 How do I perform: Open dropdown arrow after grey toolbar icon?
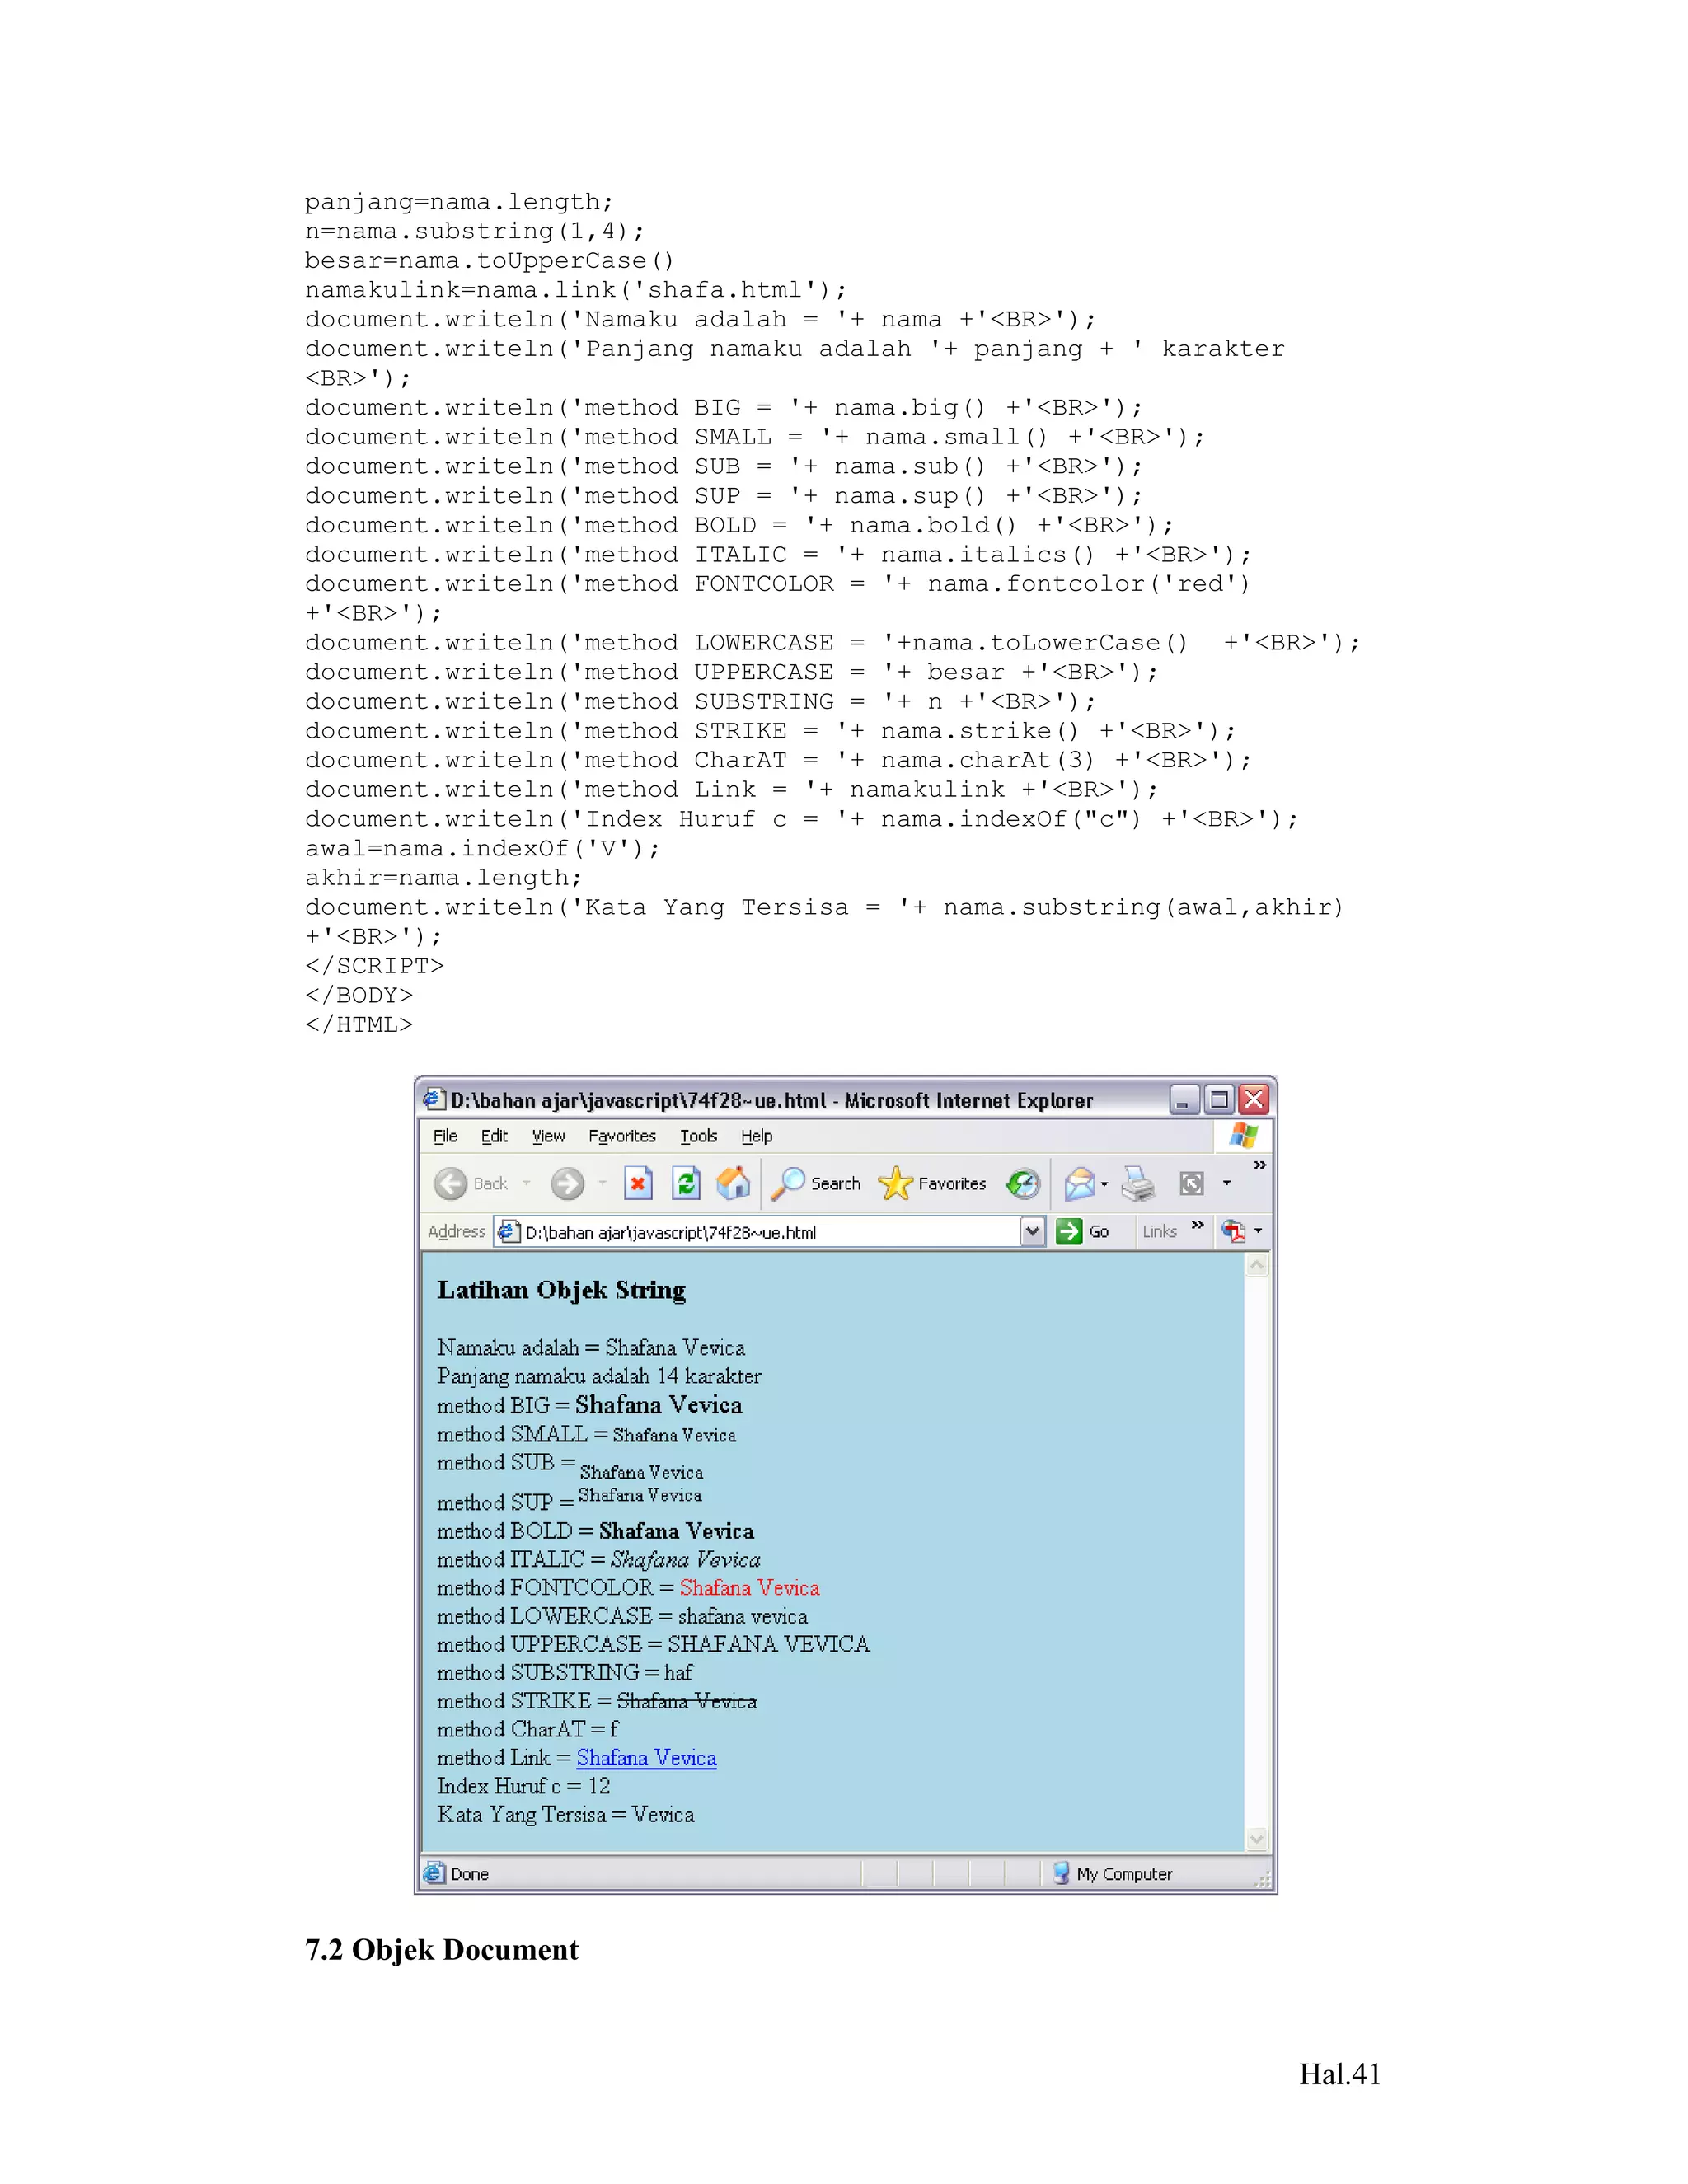[x=1227, y=1184]
